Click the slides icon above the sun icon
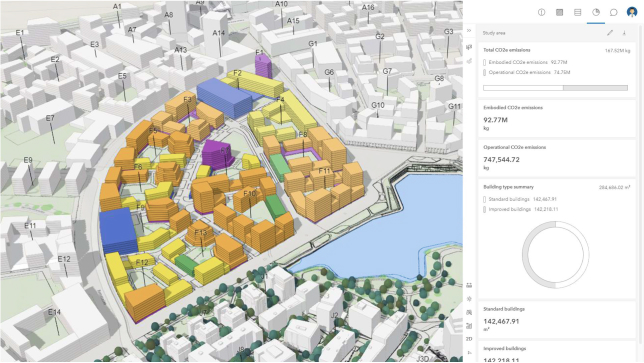Viewport: 644px width, 363px height. click(x=469, y=285)
